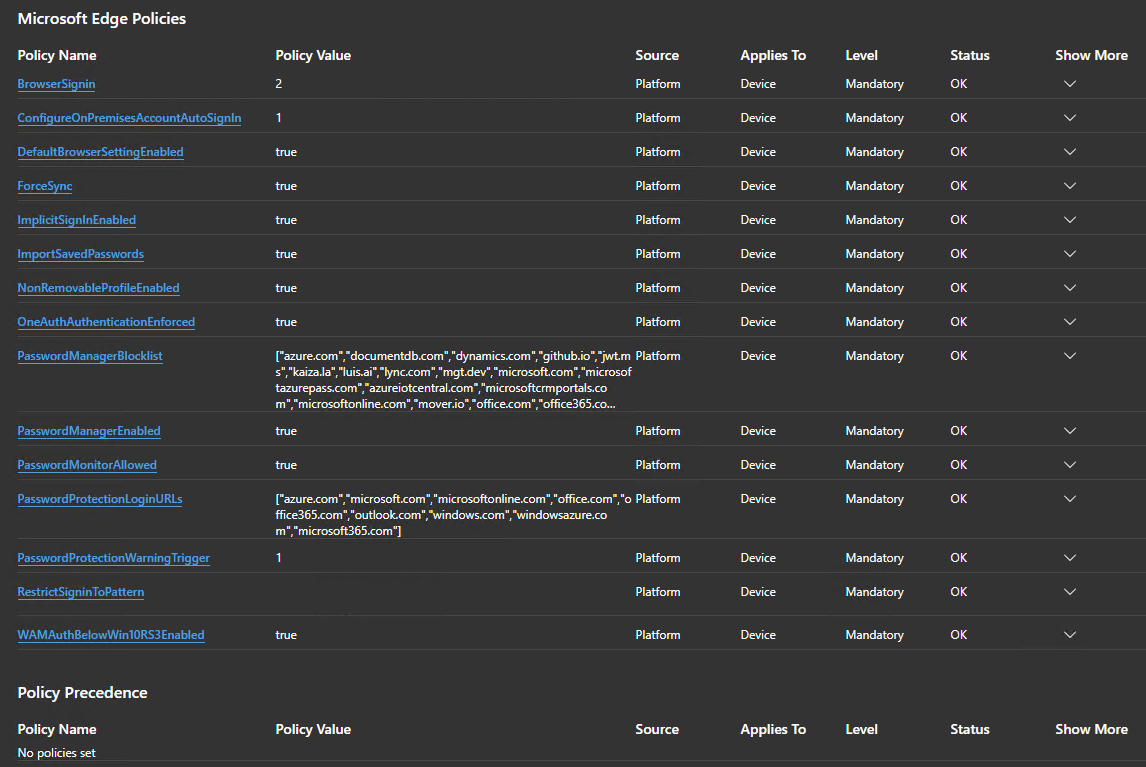Open the ImplicitSignInEnabled policy link

point(77,220)
